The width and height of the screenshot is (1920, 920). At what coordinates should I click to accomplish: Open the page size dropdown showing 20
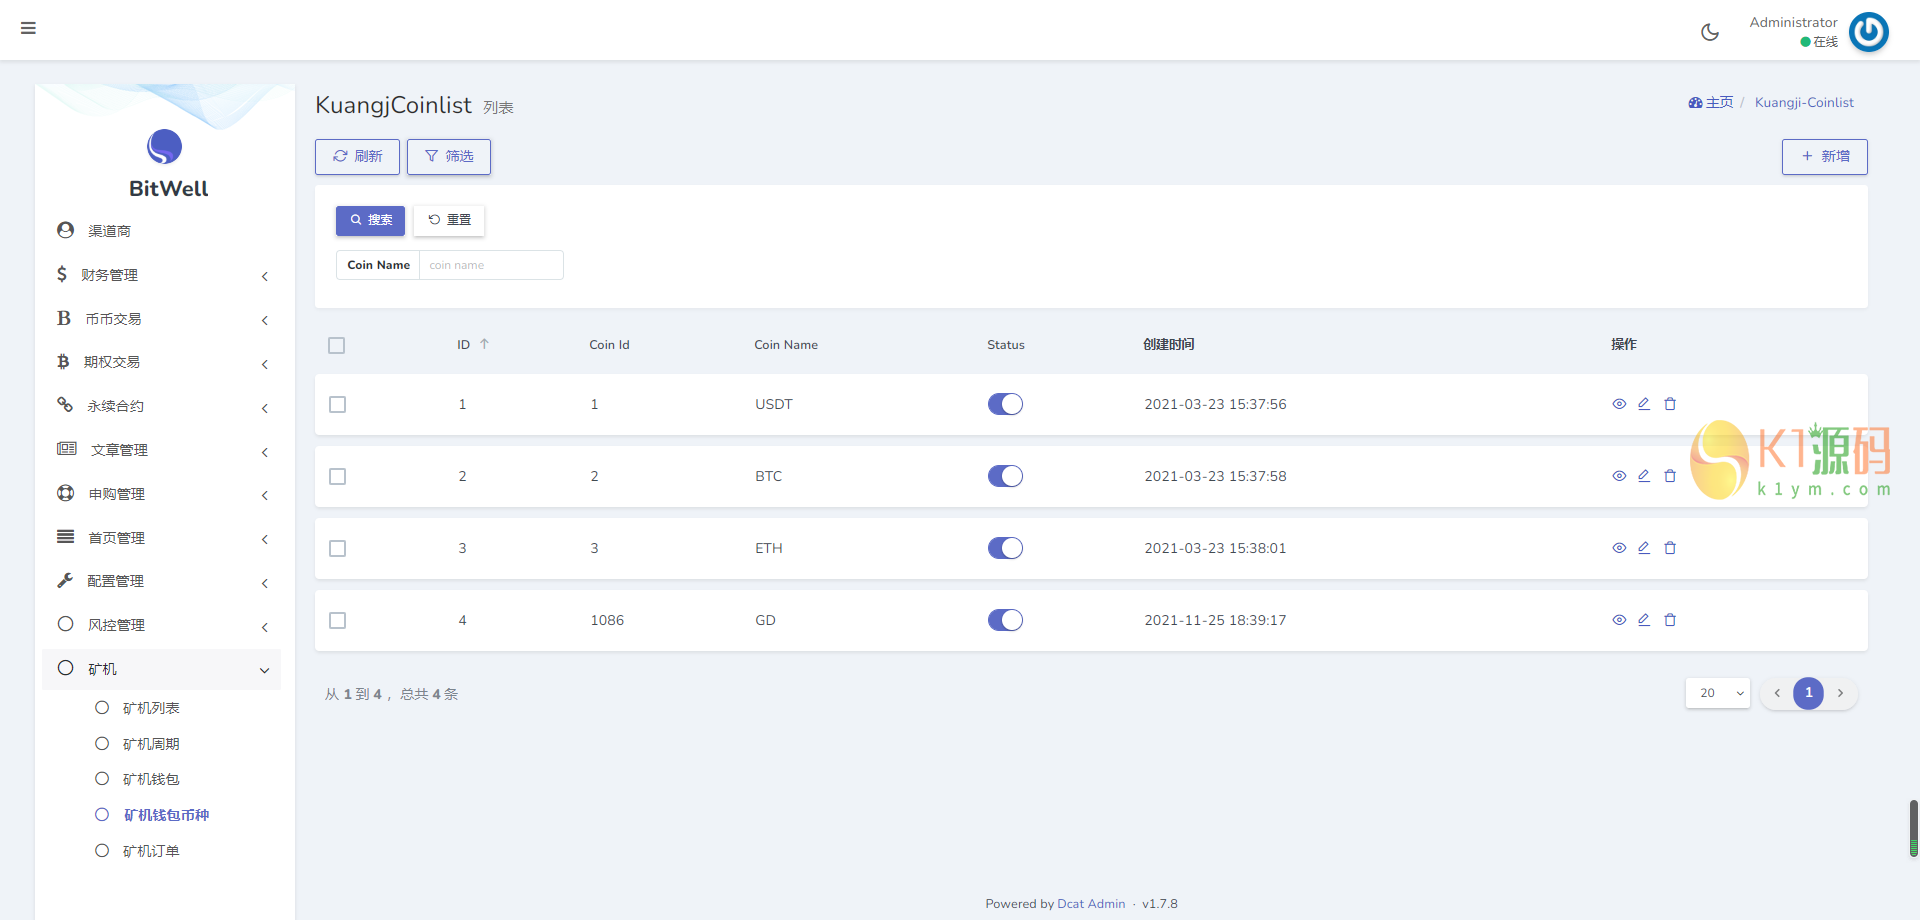(x=1717, y=693)
